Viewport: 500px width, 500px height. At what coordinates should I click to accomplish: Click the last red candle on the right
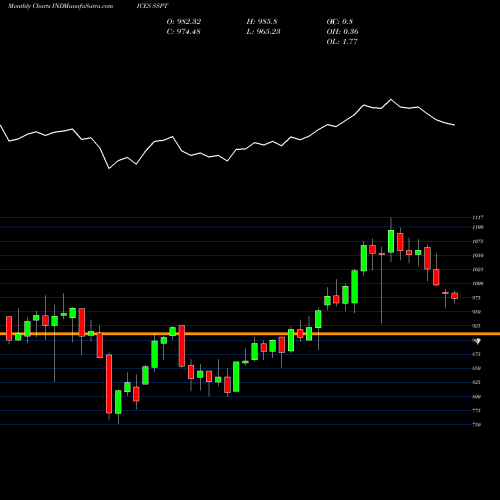click(455, 296)
